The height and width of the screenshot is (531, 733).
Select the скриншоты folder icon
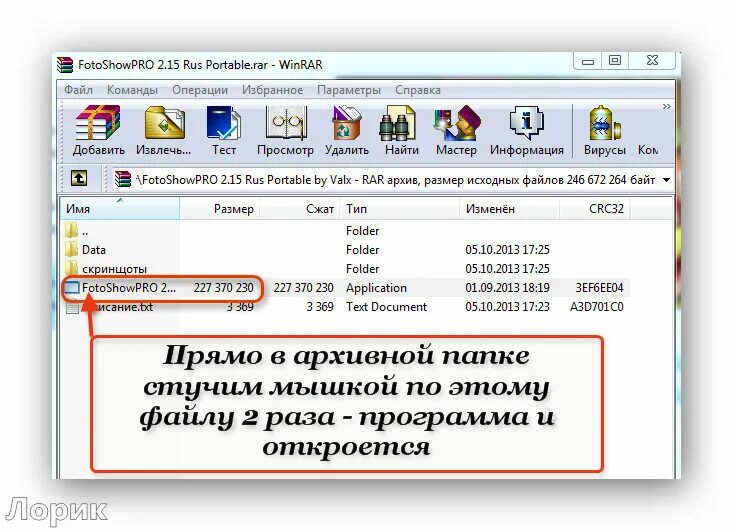point(72,268)
